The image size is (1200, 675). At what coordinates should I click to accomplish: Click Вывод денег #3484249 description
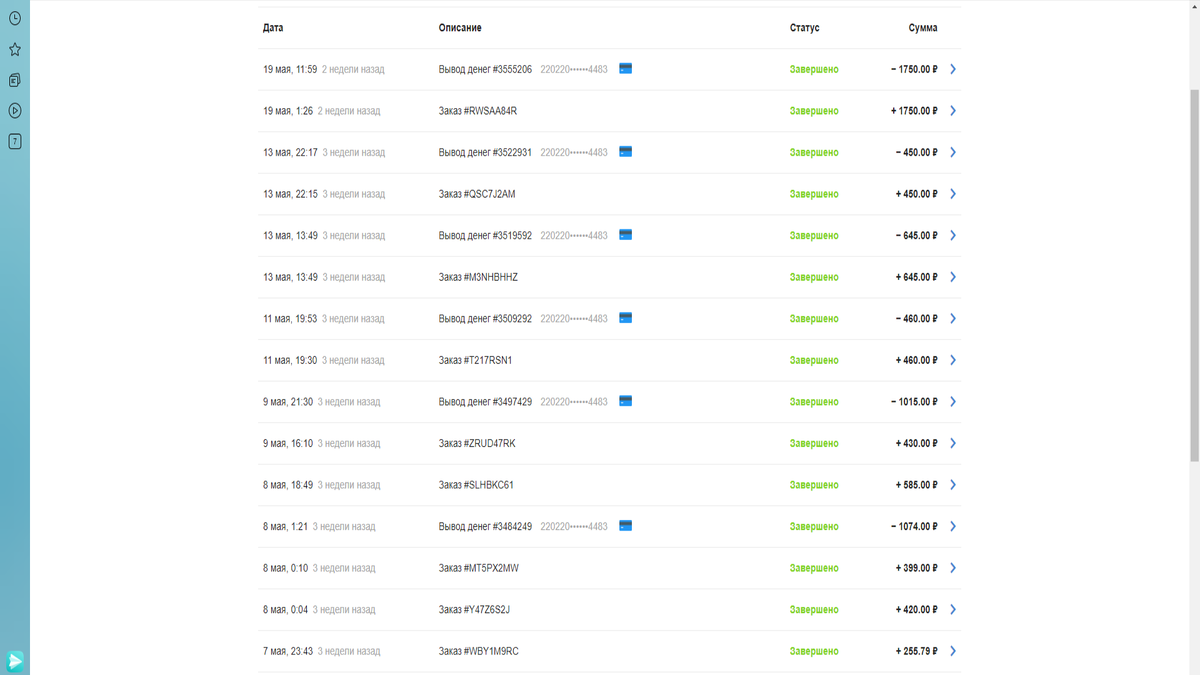(x=485, y=526)
